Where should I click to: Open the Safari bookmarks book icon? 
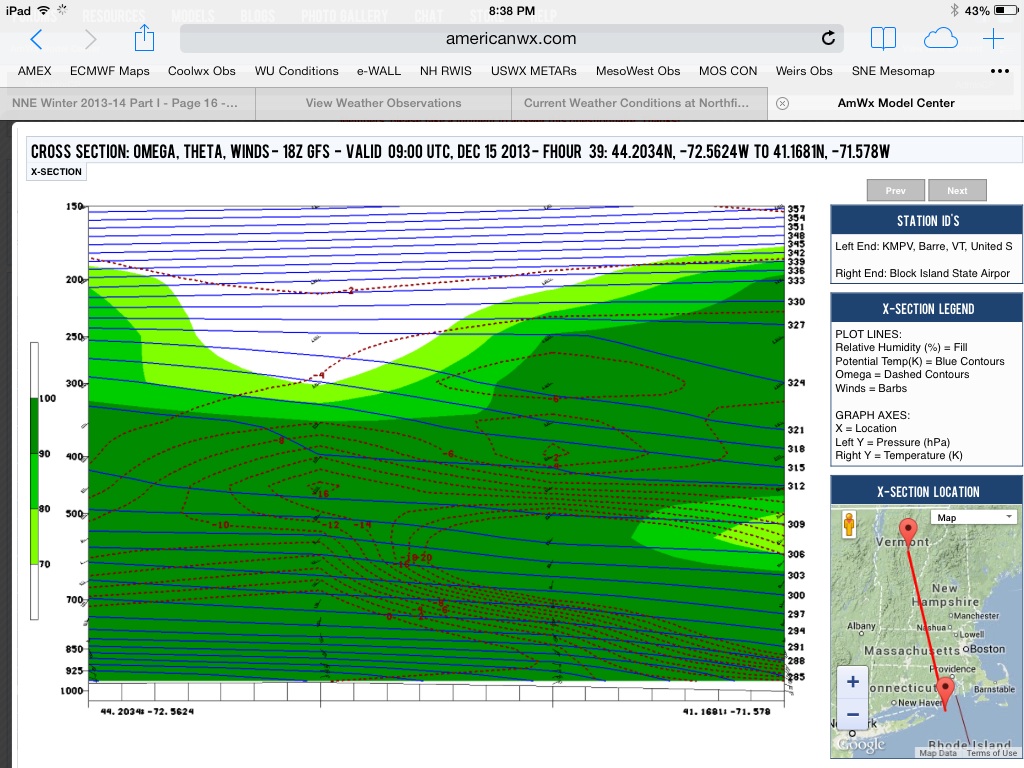[883, 39]
